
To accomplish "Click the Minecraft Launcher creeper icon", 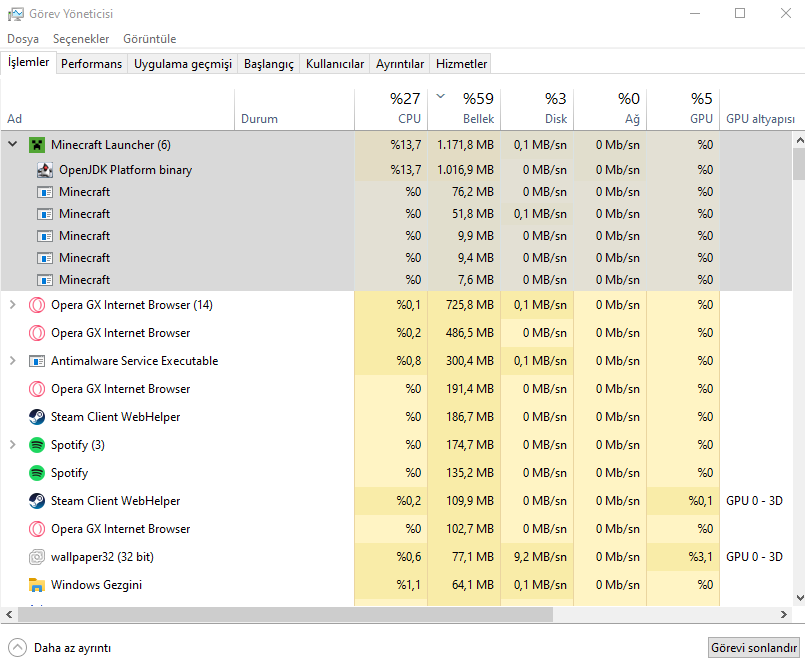I will click(x=37, y=145).
